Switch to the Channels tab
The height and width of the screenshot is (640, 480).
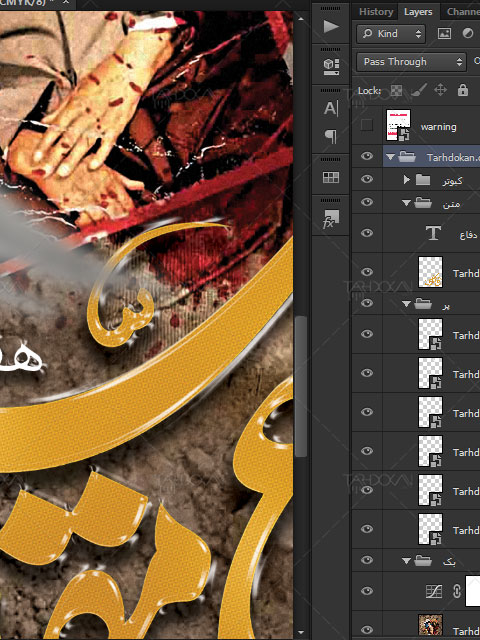click(x=463, y=12)
